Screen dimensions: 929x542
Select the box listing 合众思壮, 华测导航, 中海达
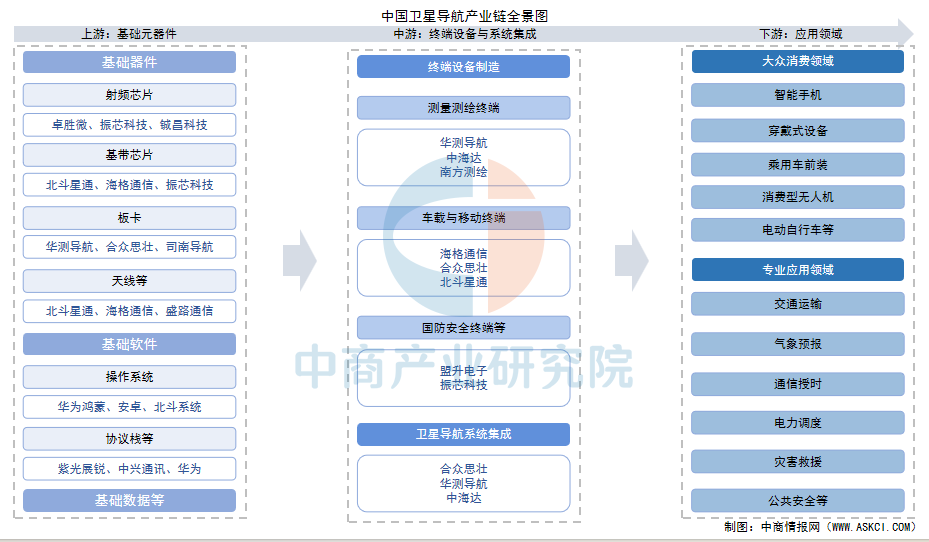[463, 483]
